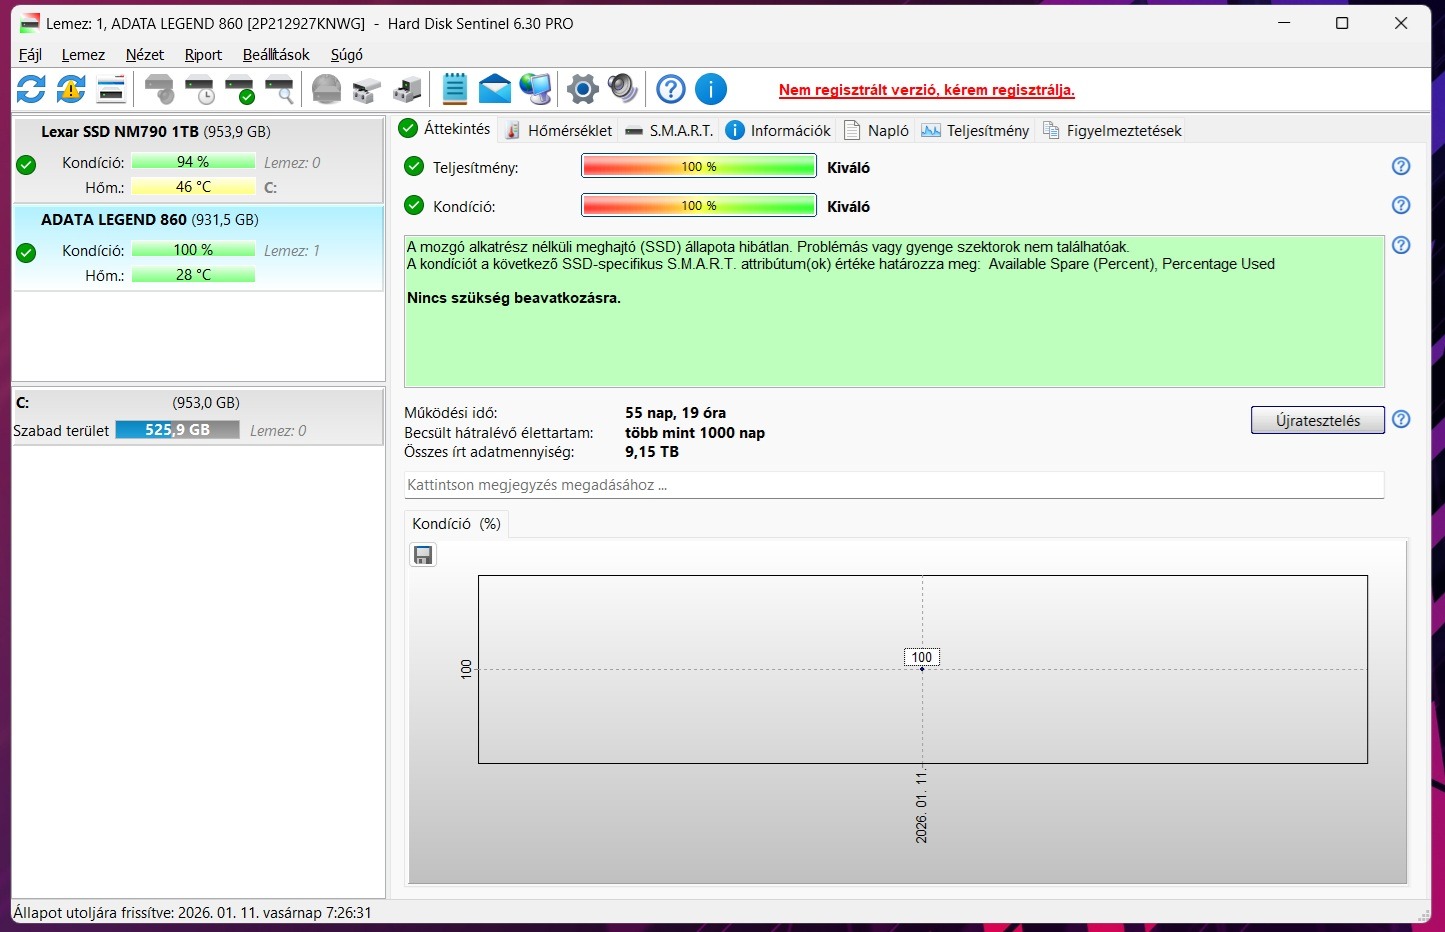
Task: Click the disk with green checkmark icon
Action: (x=240, y=89)
